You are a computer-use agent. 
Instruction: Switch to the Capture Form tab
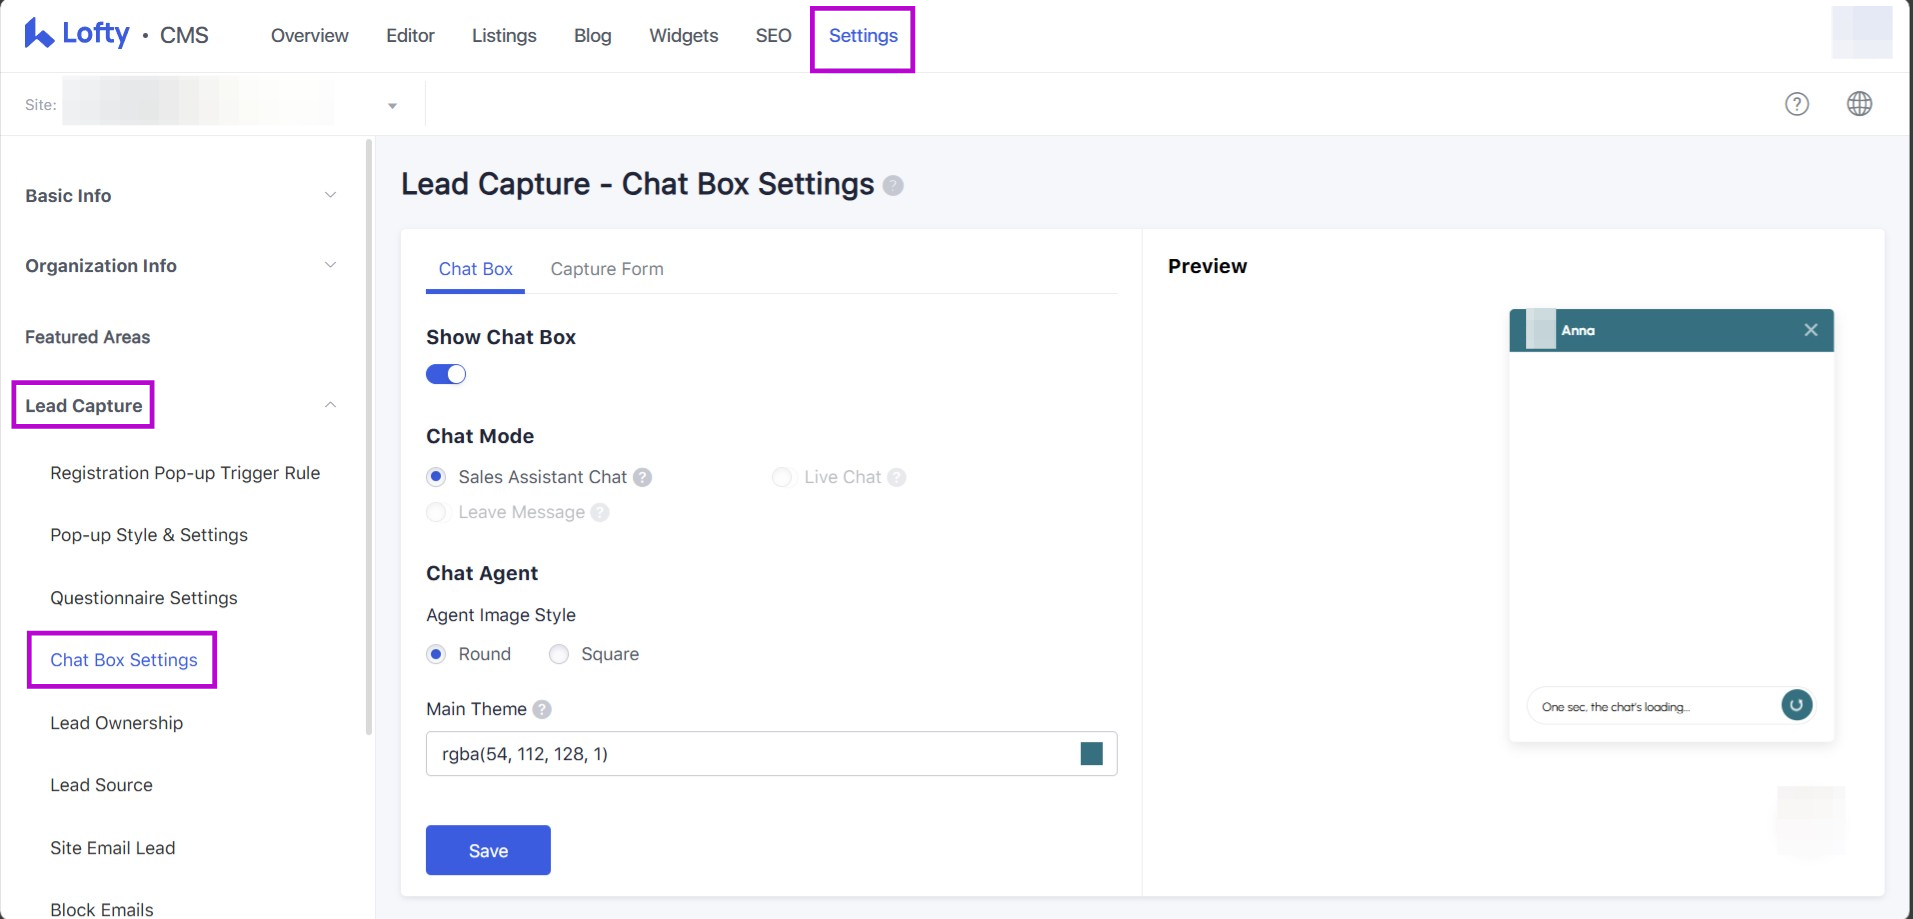coord(606,269)
